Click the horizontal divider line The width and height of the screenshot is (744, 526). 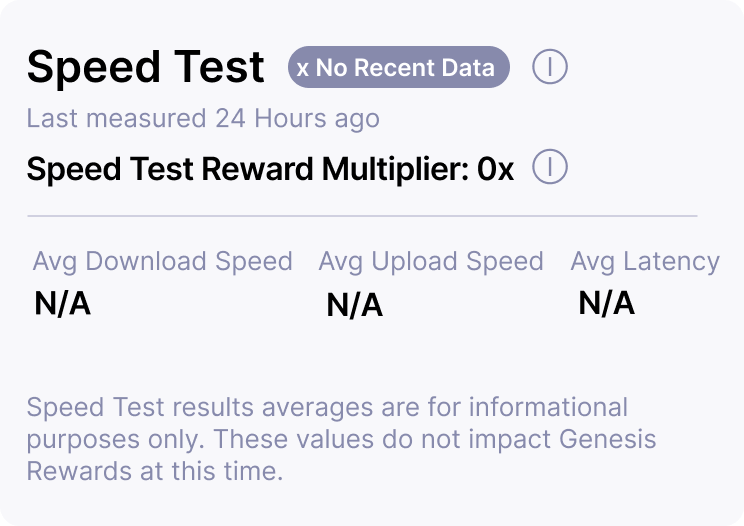pos(362,215)
